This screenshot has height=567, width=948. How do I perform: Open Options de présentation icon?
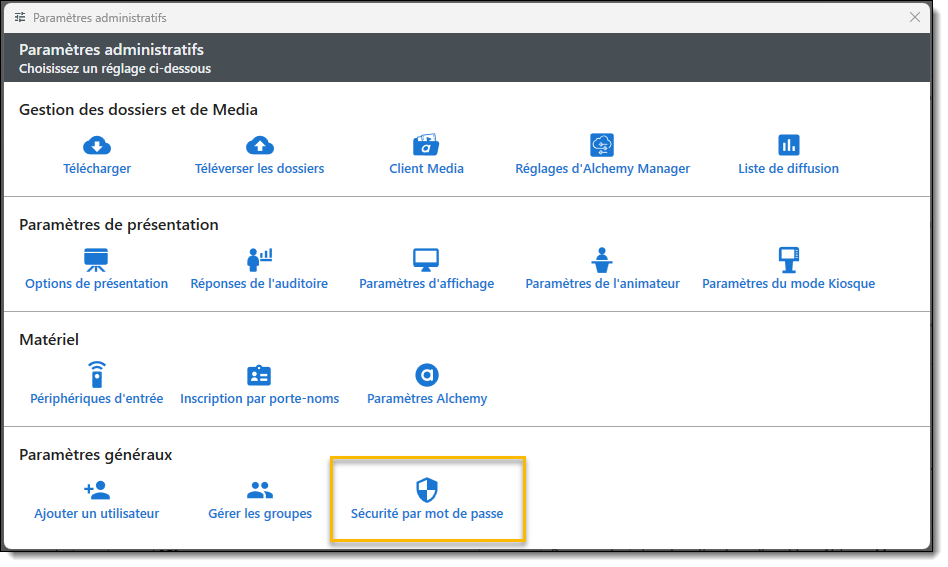coord(96,260)
